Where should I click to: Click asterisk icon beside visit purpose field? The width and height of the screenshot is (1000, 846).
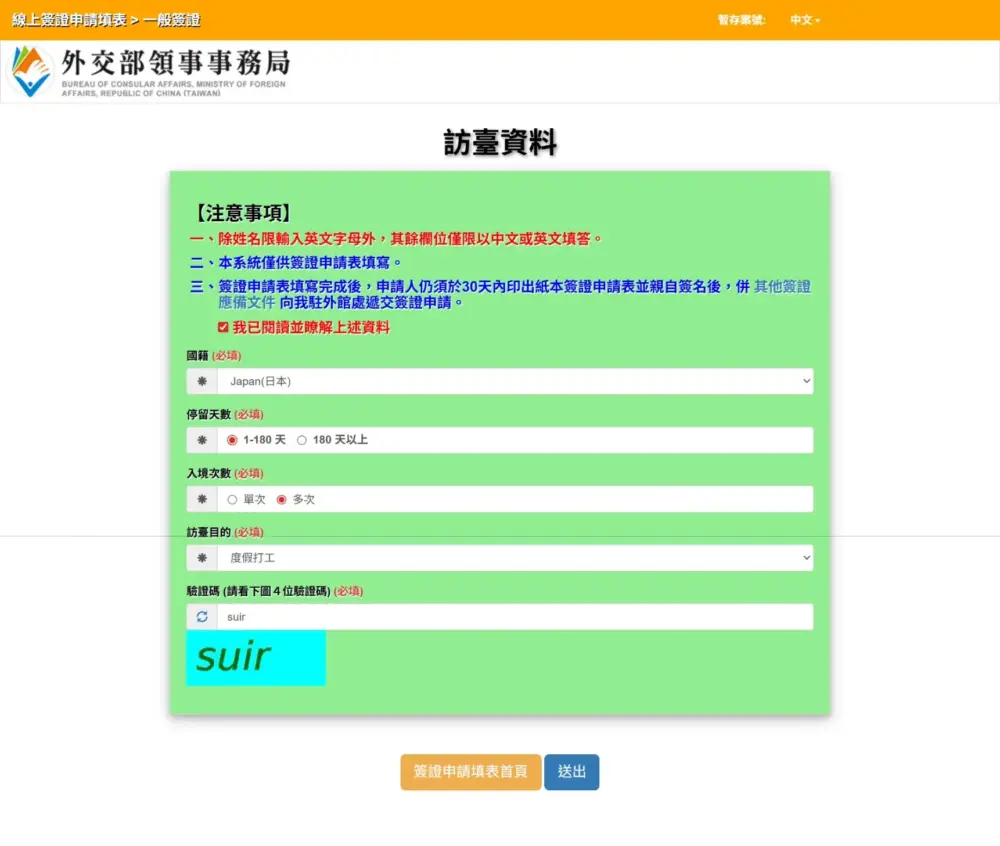click(x=202, y=558)
